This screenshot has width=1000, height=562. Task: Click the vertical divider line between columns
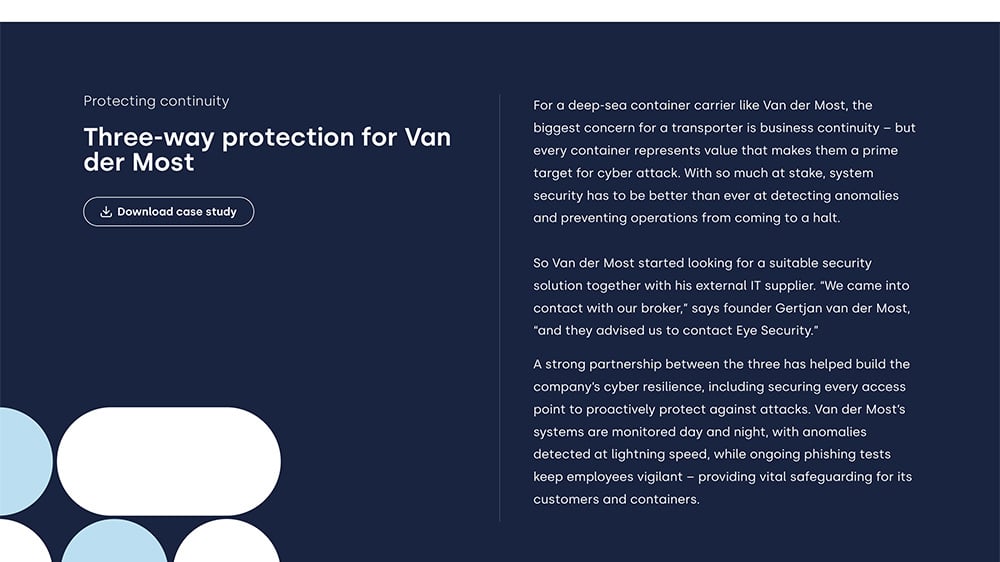pyautogui.click(x=500, y=308)
